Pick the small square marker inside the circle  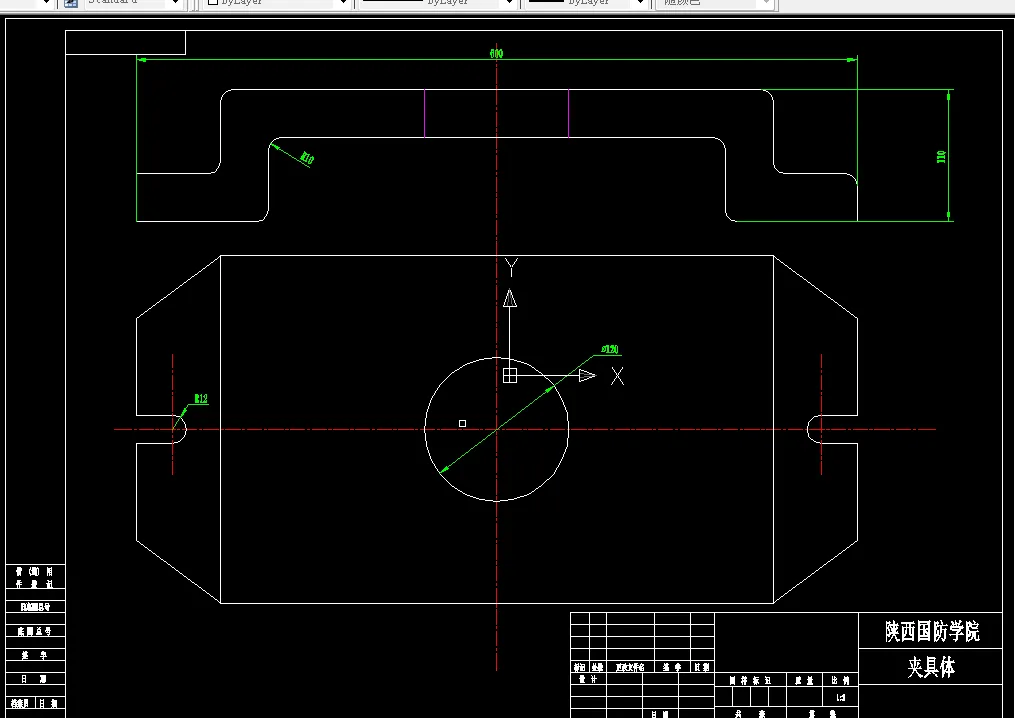pos(462,423)
